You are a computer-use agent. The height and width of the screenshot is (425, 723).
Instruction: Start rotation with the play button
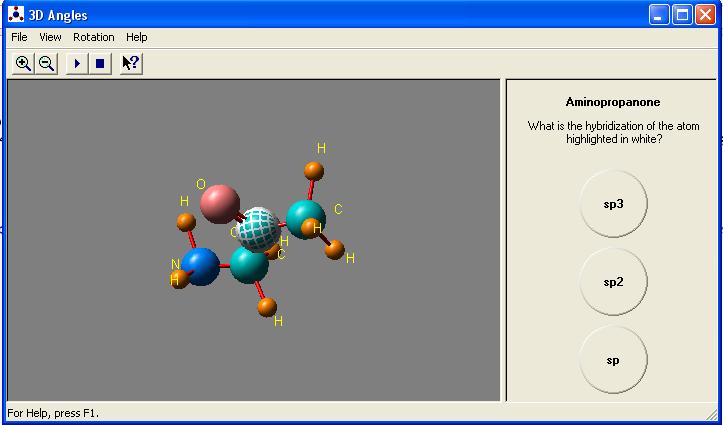tap(76, 63)
